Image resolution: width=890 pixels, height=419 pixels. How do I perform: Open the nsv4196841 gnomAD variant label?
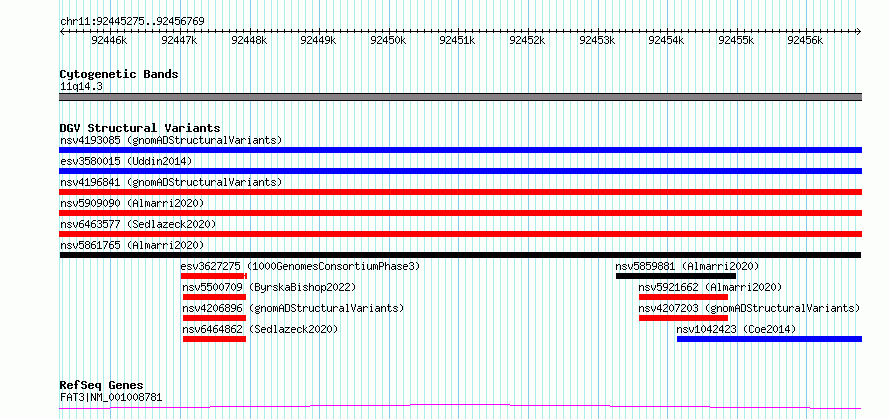[x=171, y=182]
